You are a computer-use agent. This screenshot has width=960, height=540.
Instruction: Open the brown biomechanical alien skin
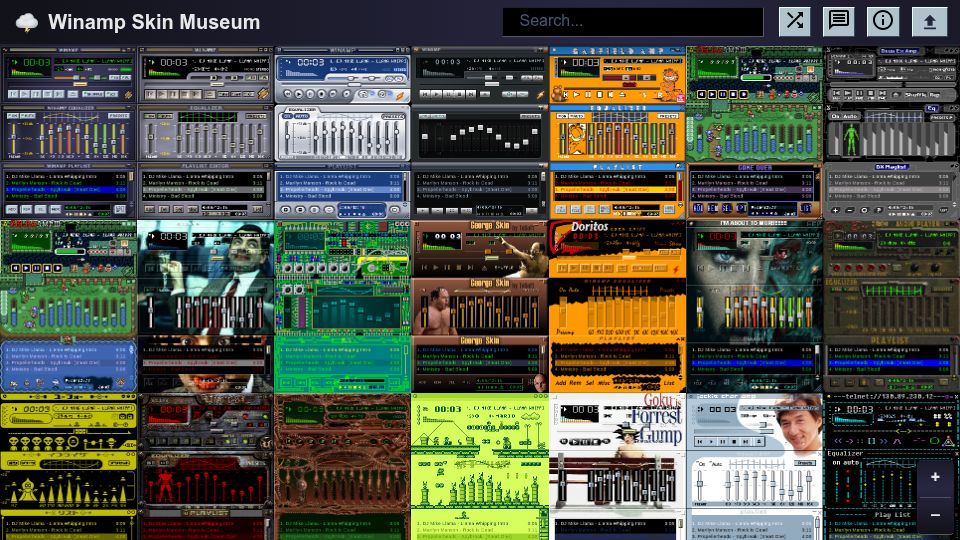click(x=343, y=467)
